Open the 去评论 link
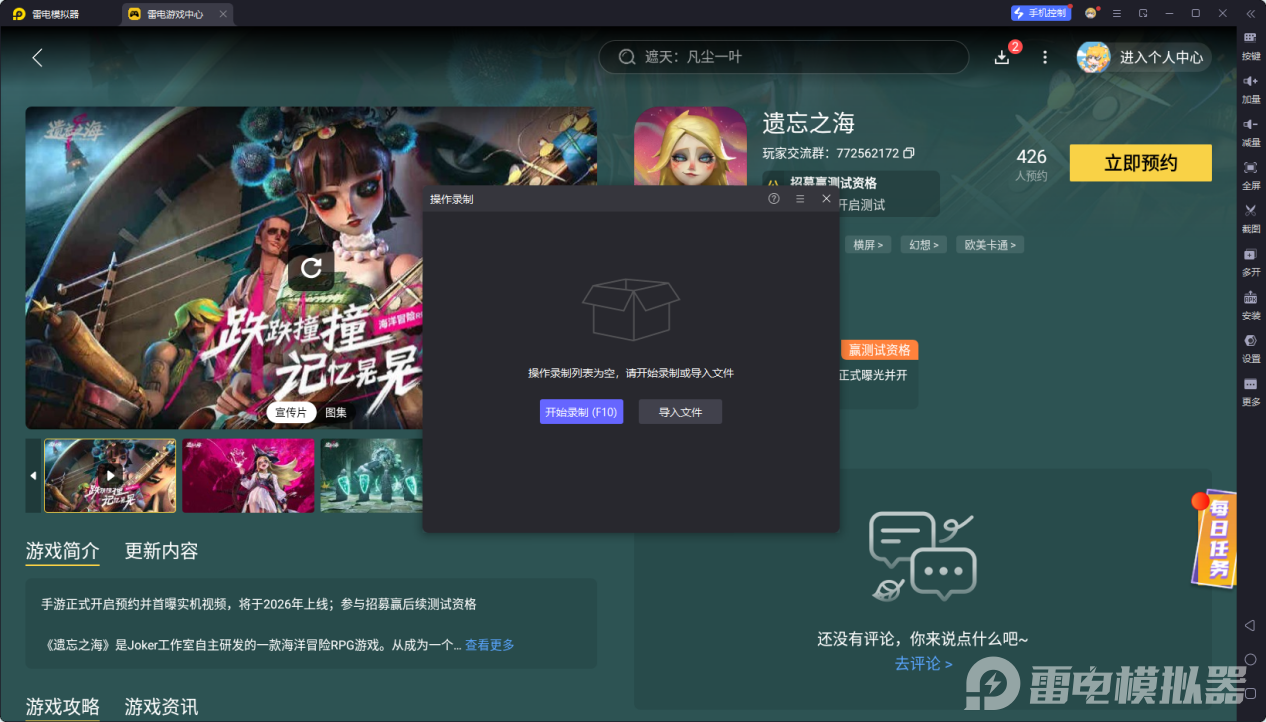The height and width of the screenshot is (722, 1266). click(x=923, y=663)
